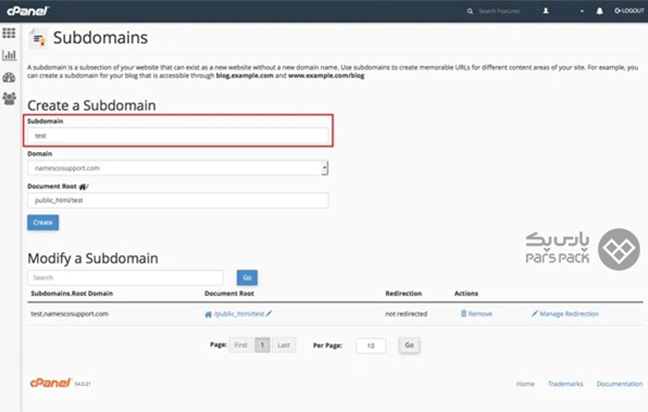Open the Domain dropdown list
Screen dimensions: 648x412
(x=178, y=168)
